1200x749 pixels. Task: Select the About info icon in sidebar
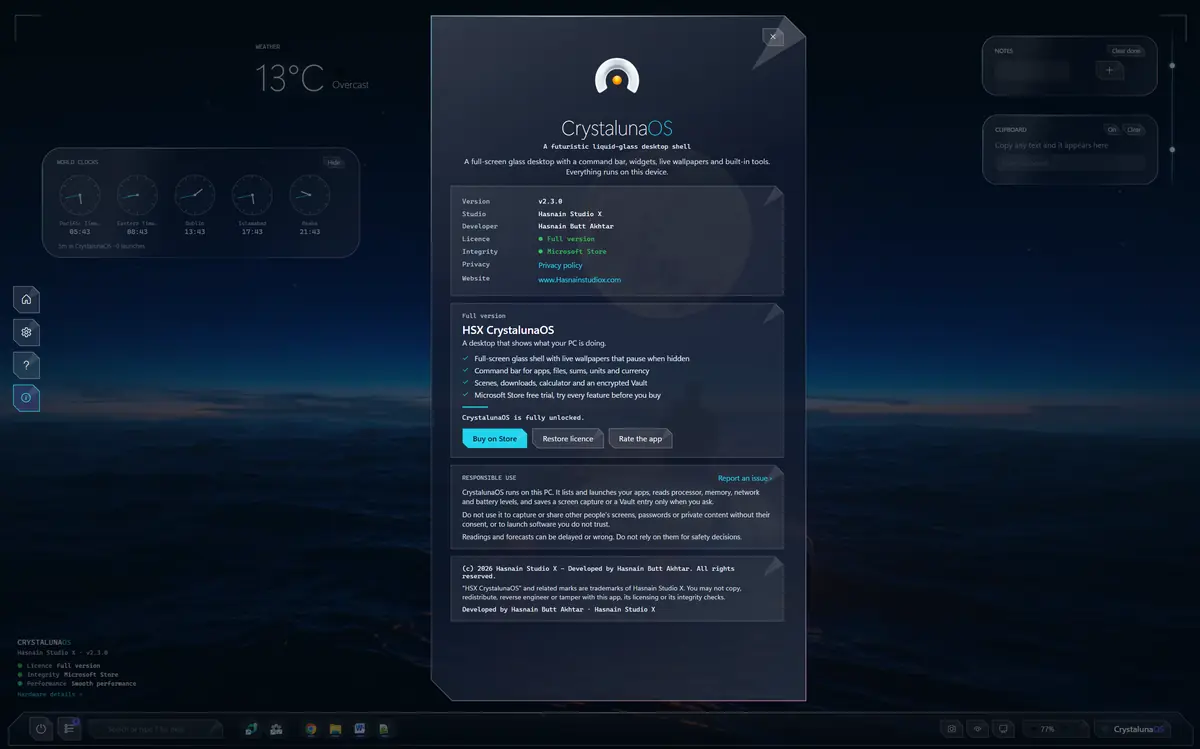(26, 397)
